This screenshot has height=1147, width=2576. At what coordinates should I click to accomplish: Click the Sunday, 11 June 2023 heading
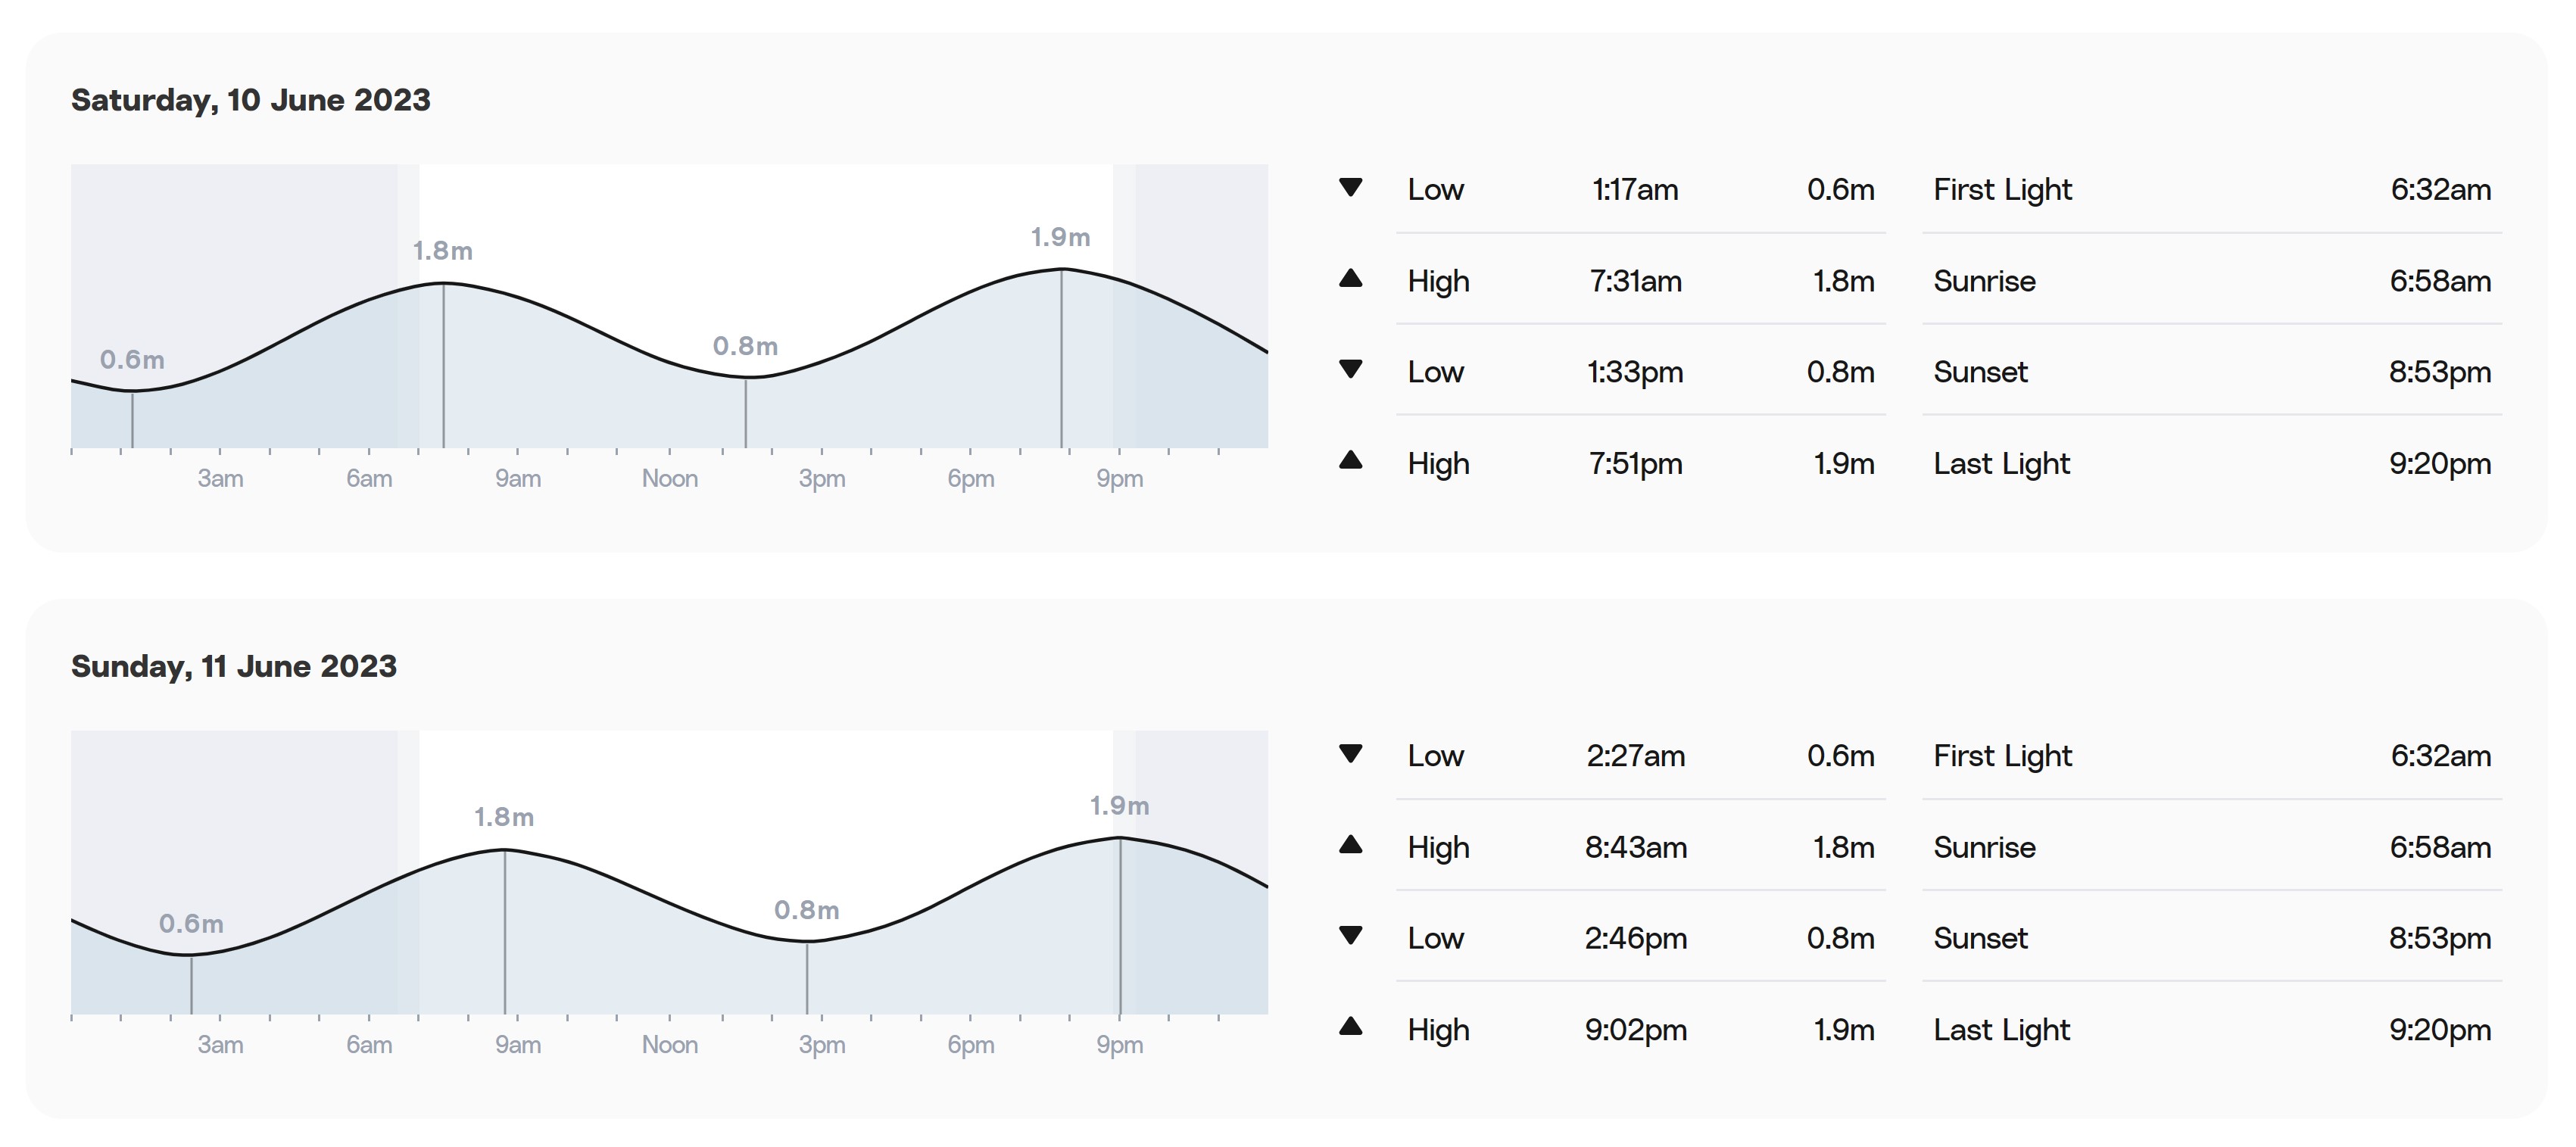coord(234,666)
